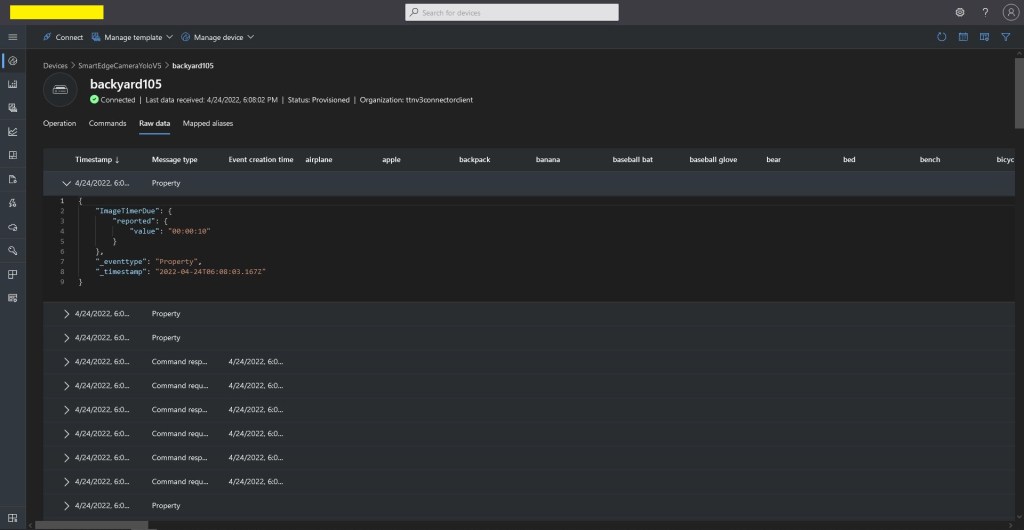Sort by the Timestamp column header

coord(96,160)
